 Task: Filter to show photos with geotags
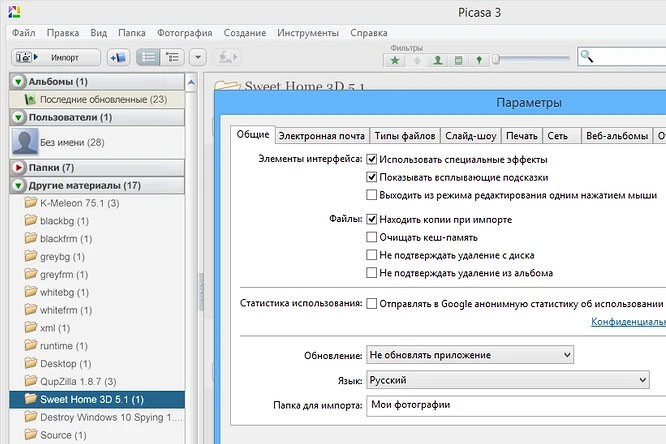point(479,61)
